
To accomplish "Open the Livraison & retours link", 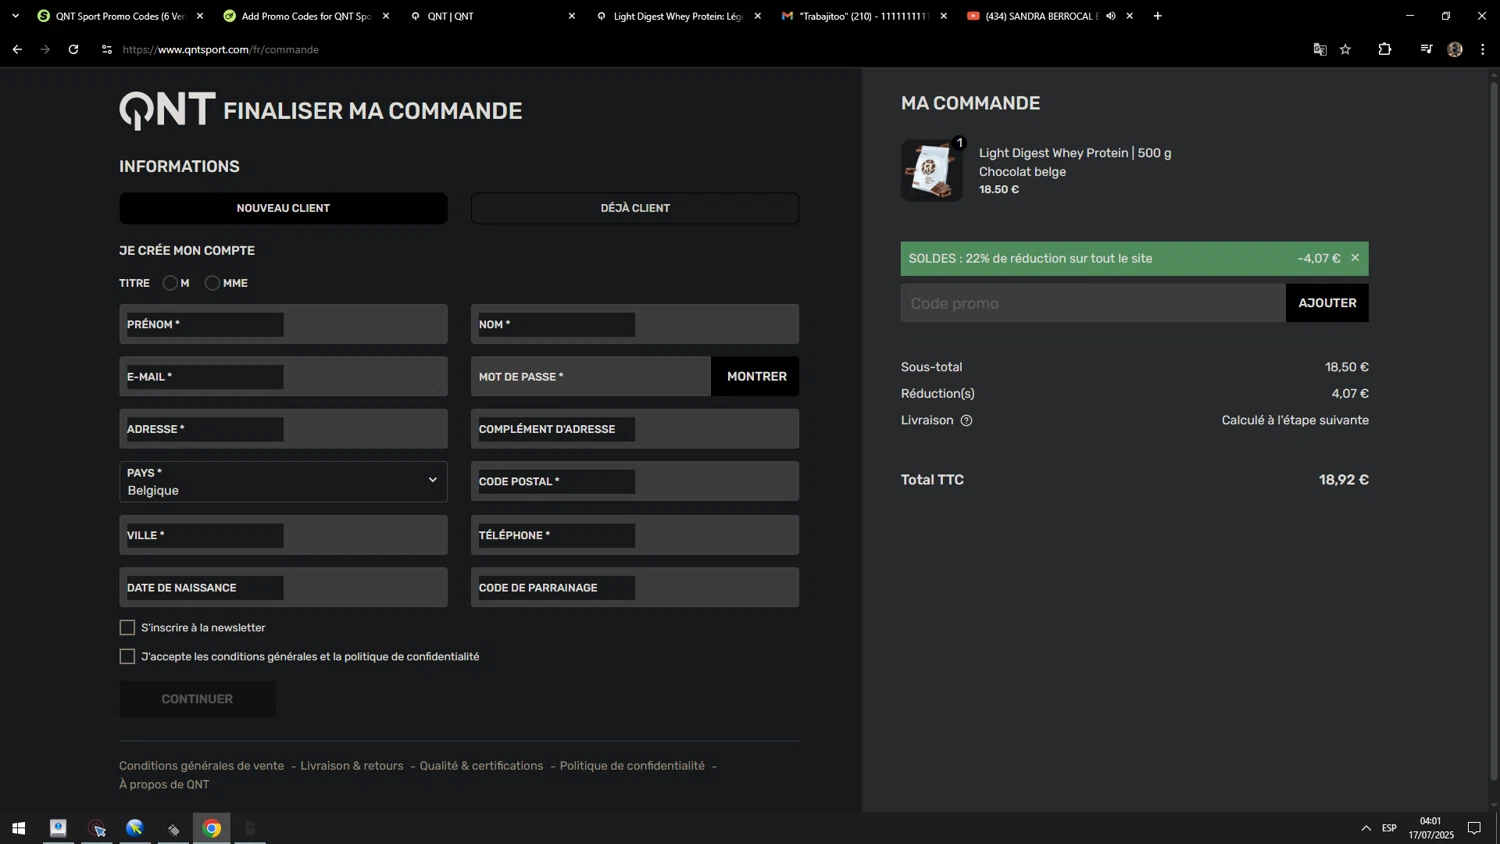I will (x=352, y=766).
